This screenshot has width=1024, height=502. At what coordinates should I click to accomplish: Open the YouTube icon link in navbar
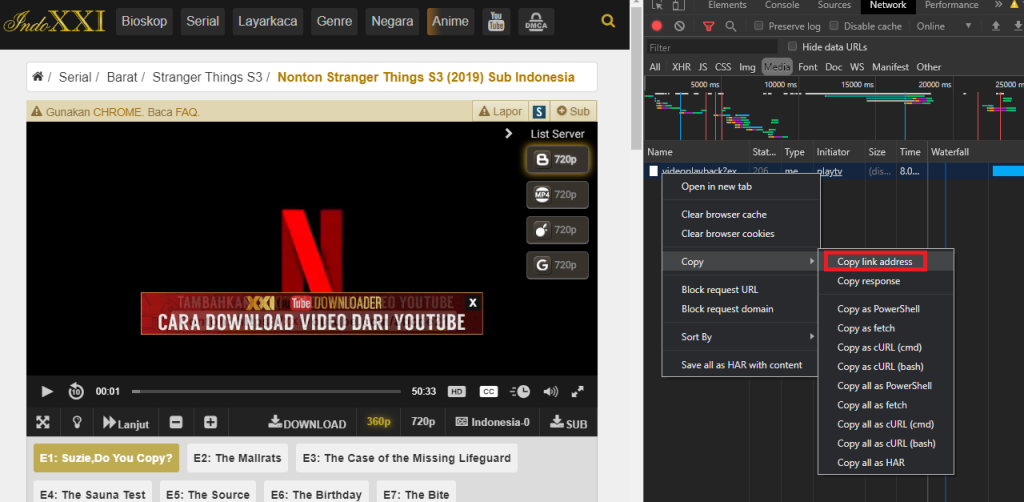[x=496, y=22]
